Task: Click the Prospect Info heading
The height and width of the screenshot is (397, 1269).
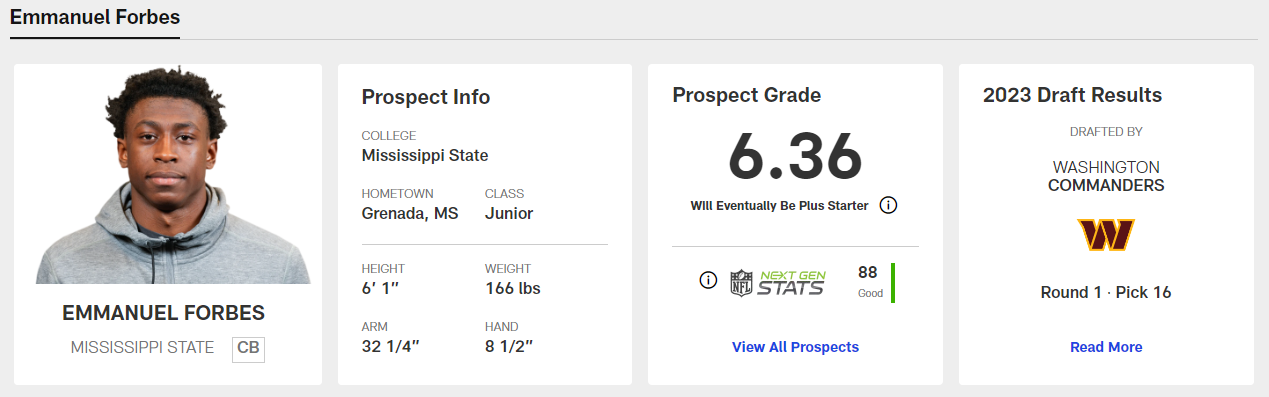Action: (x=426, y=97)
